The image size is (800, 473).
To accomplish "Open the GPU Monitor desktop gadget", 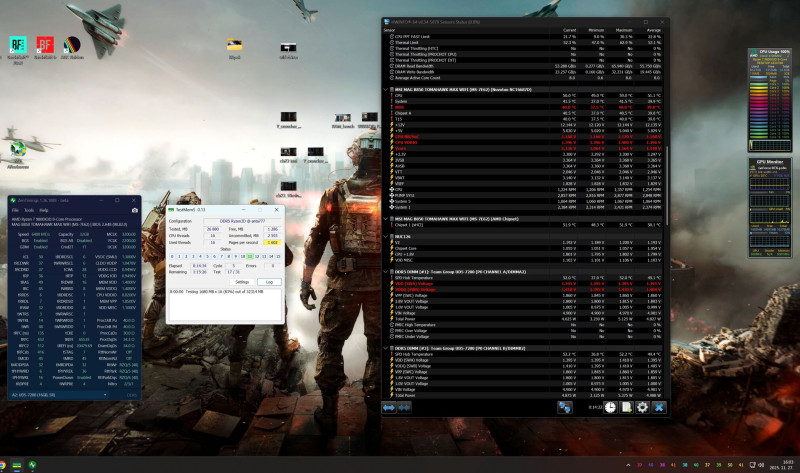I will point(770,207).
